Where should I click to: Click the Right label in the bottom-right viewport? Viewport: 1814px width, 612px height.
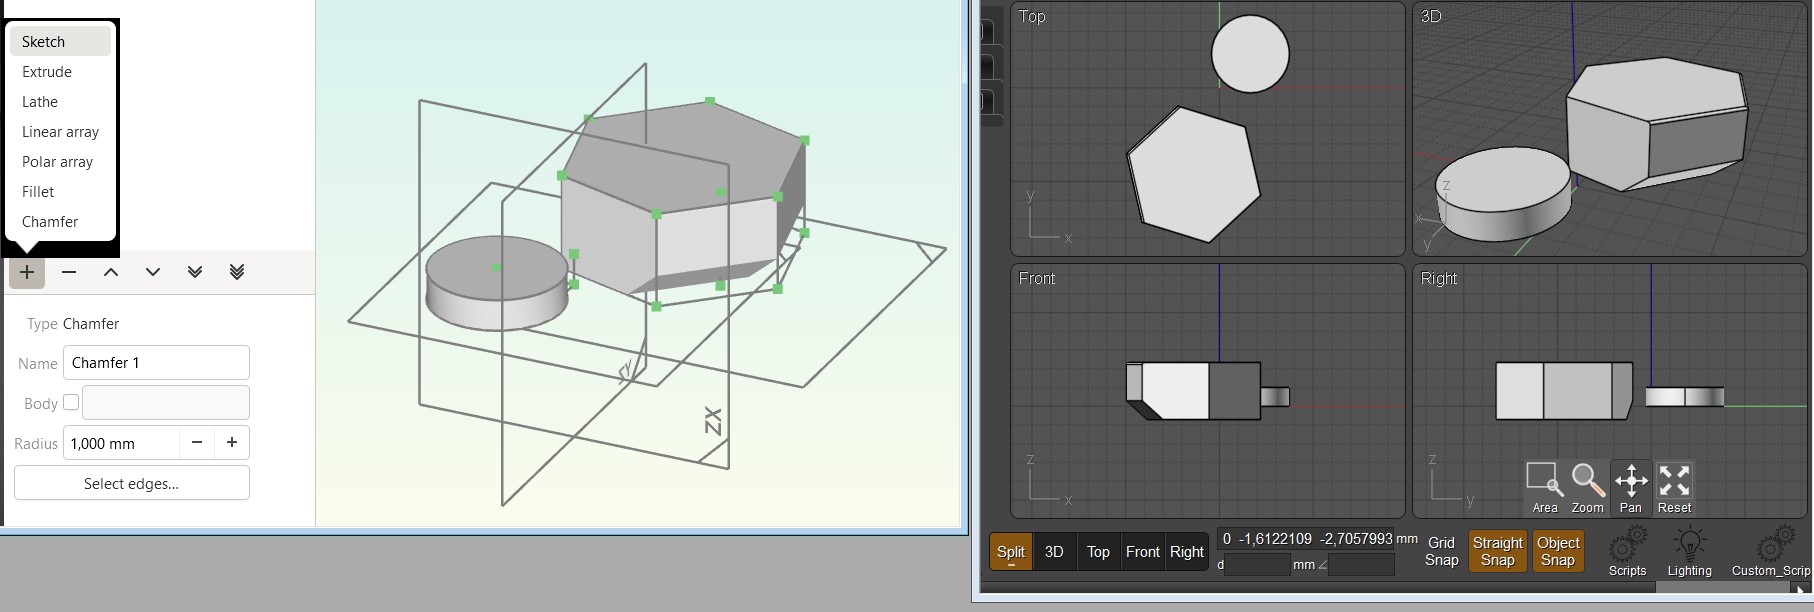coord(1439,278)
